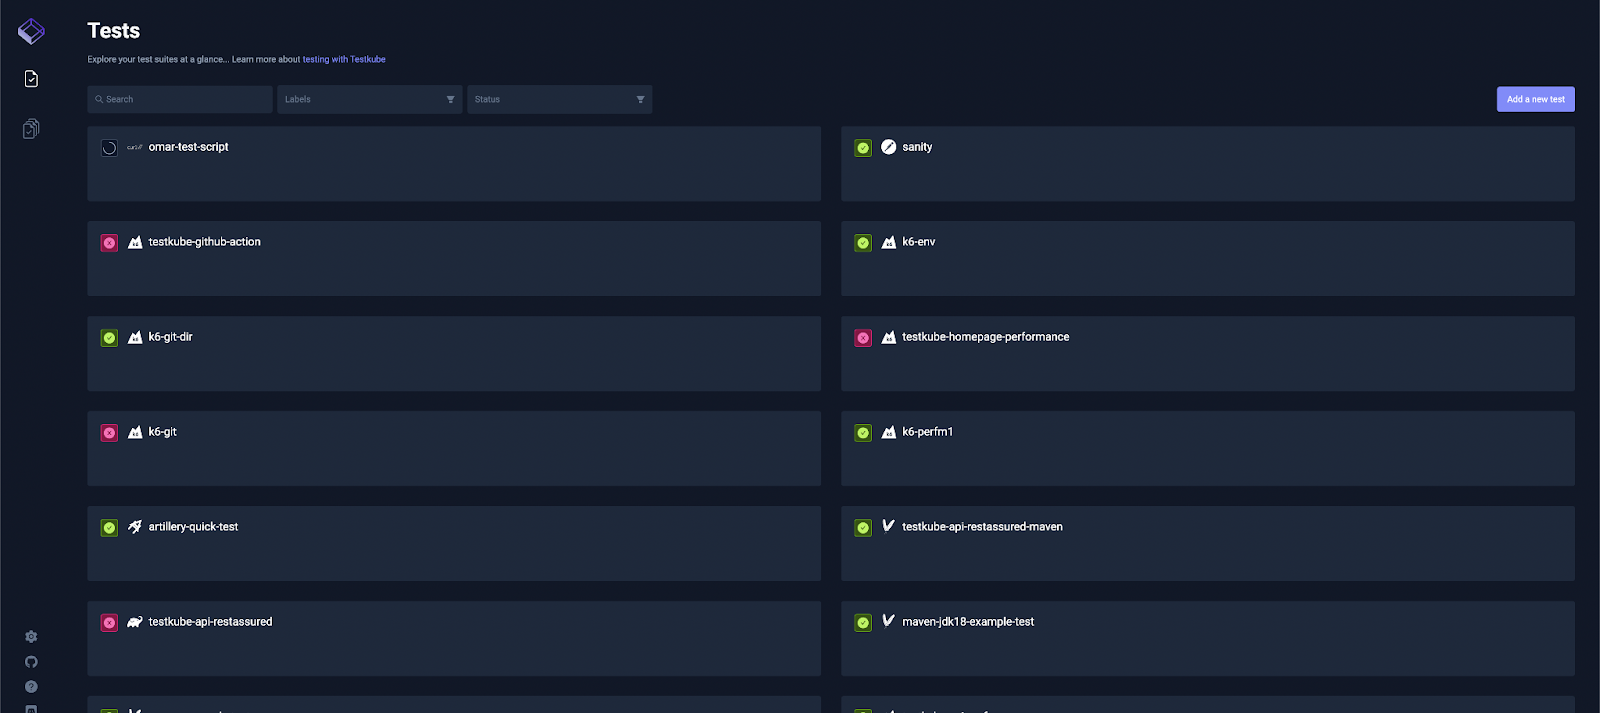The image size is (1600, 713).
Task: Follow the testing with Testkube link
Action: [344, 59]
